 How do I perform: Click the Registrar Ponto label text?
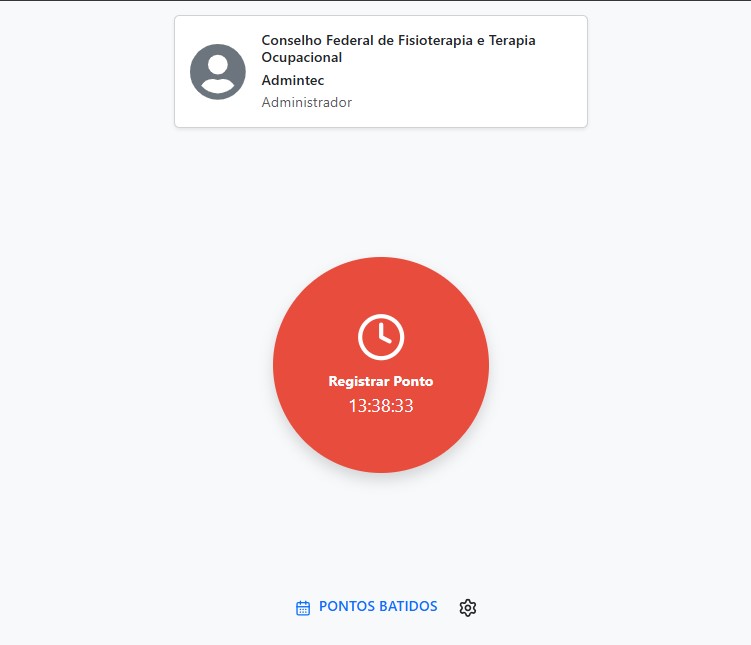(x=381, y=381)
